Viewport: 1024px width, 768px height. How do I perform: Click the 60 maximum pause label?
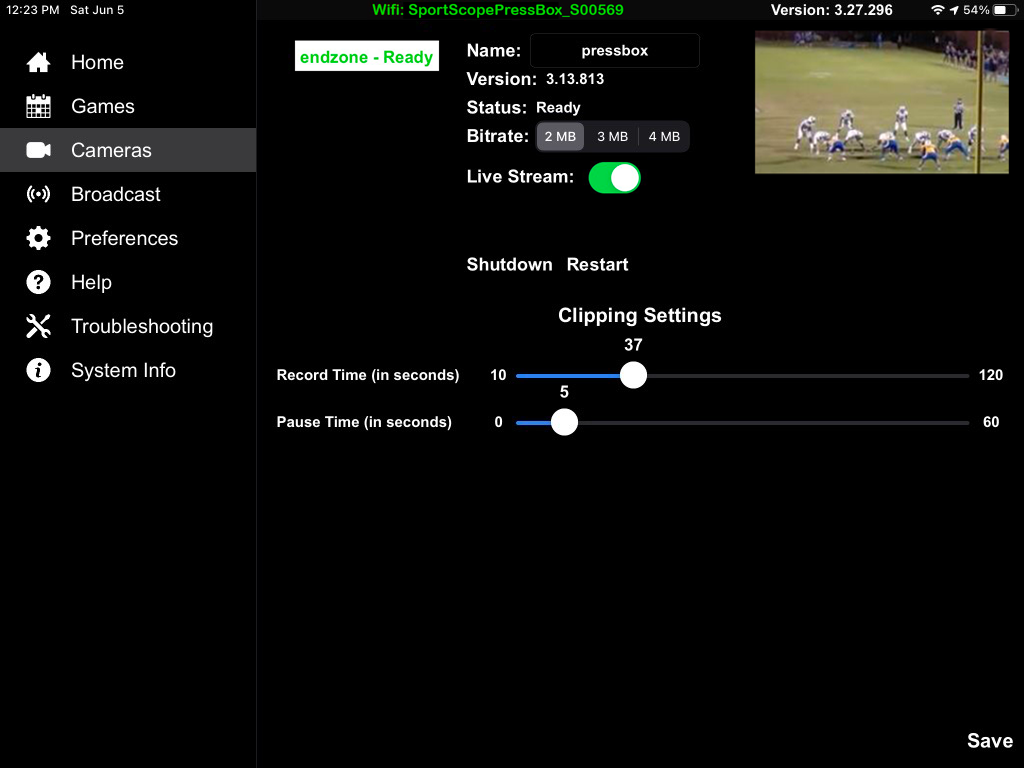click(x=991, y=422)
